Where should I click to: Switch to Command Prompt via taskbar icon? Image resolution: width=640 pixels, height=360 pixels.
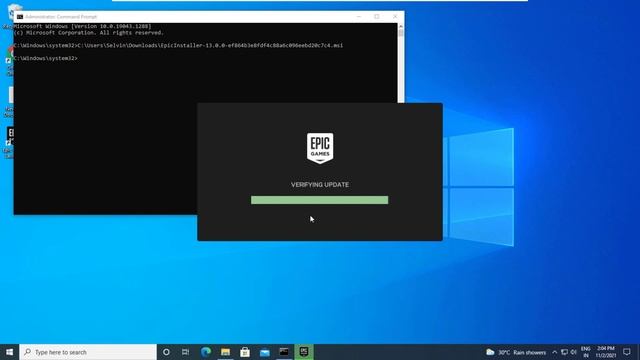[x=284, y=352]
